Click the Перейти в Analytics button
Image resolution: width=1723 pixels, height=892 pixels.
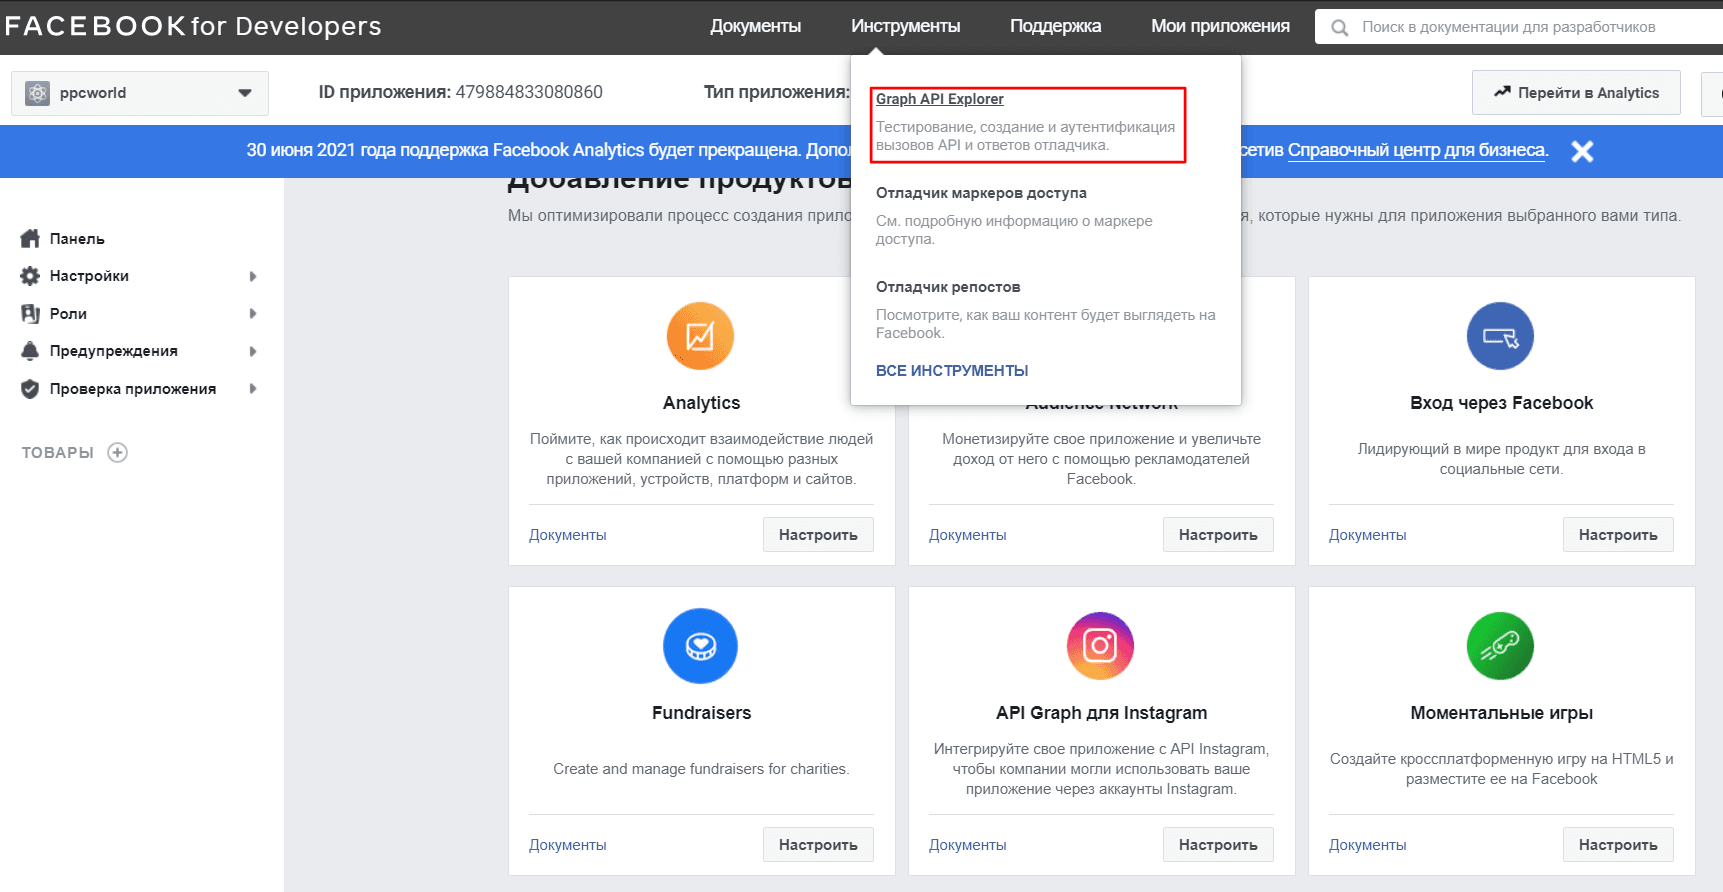(1576, 93)
